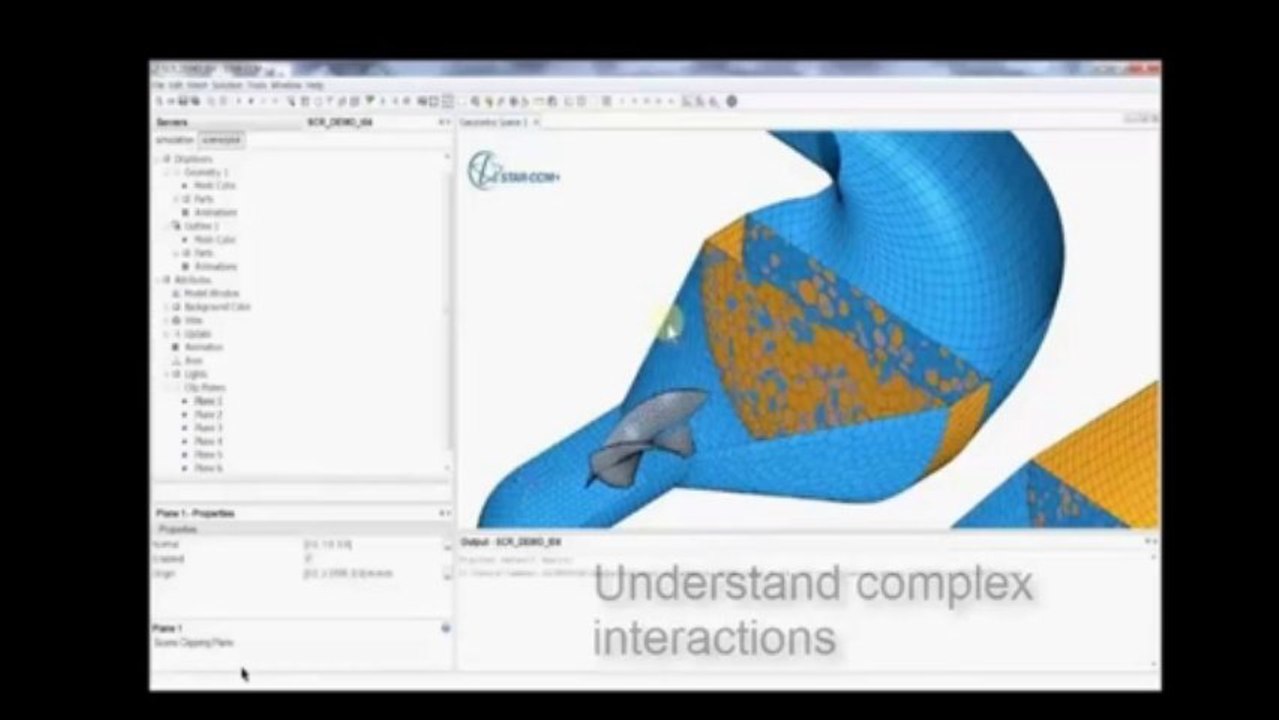This screenshot has width=1279, height=720.
Task: Open the File menu
Action: pos(159,86)
